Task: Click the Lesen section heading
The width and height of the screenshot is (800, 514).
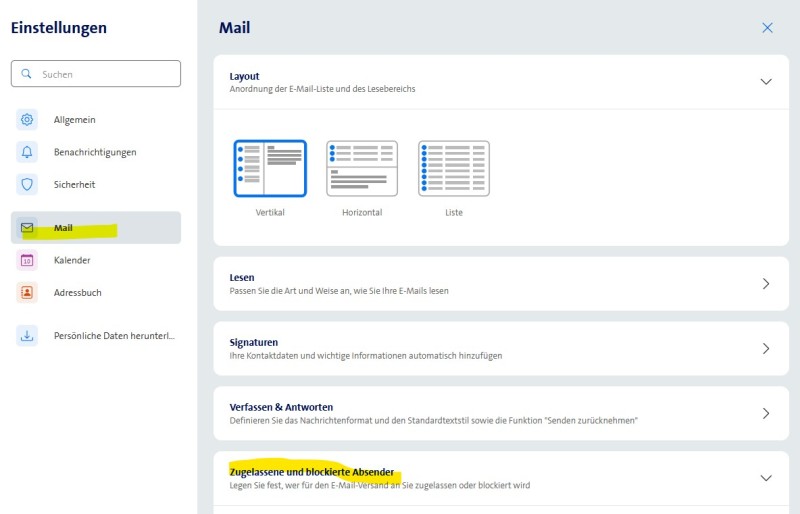Action: point(242,278)
